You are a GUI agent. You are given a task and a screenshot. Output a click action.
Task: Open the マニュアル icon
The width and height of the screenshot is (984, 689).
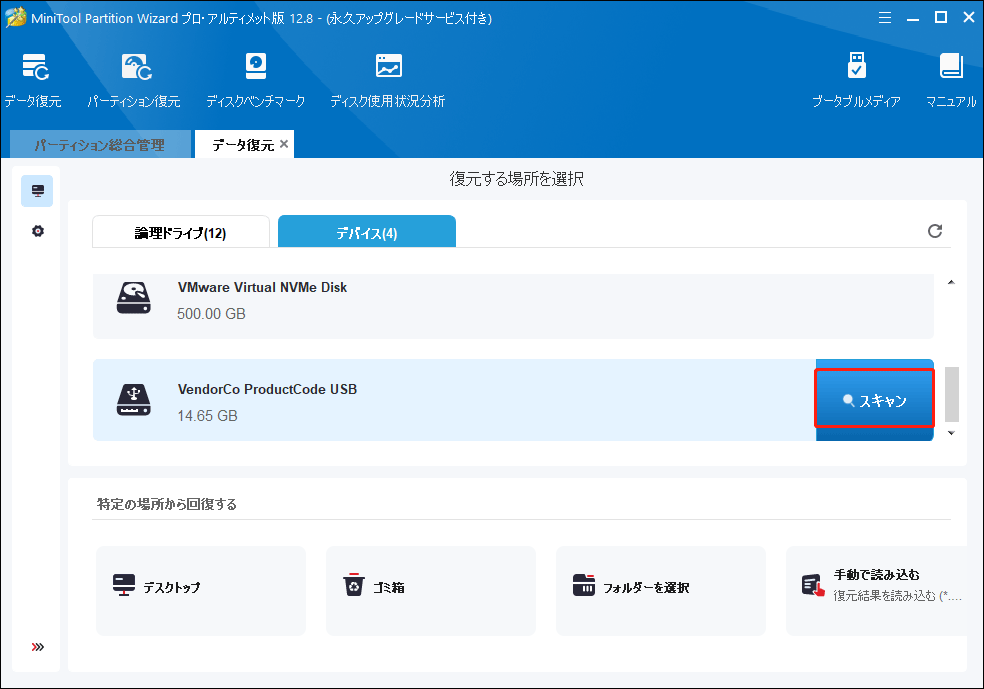coord(951,81)
